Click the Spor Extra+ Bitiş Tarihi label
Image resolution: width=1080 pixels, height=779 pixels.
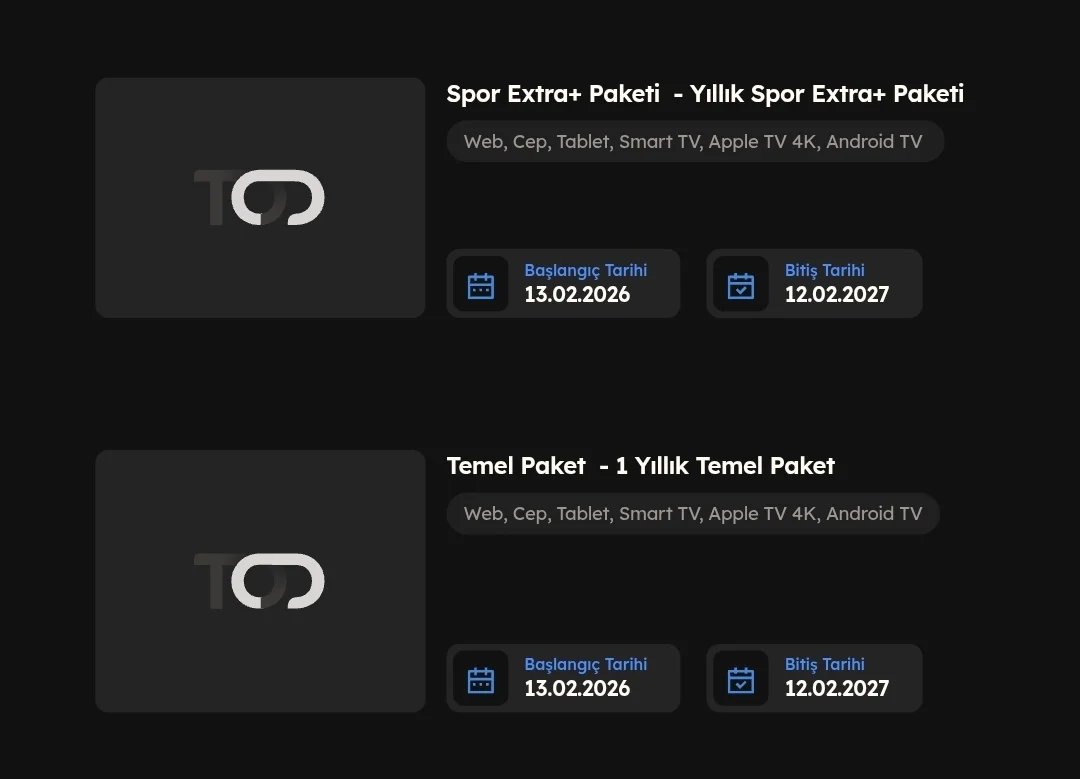tap(824, 270)
